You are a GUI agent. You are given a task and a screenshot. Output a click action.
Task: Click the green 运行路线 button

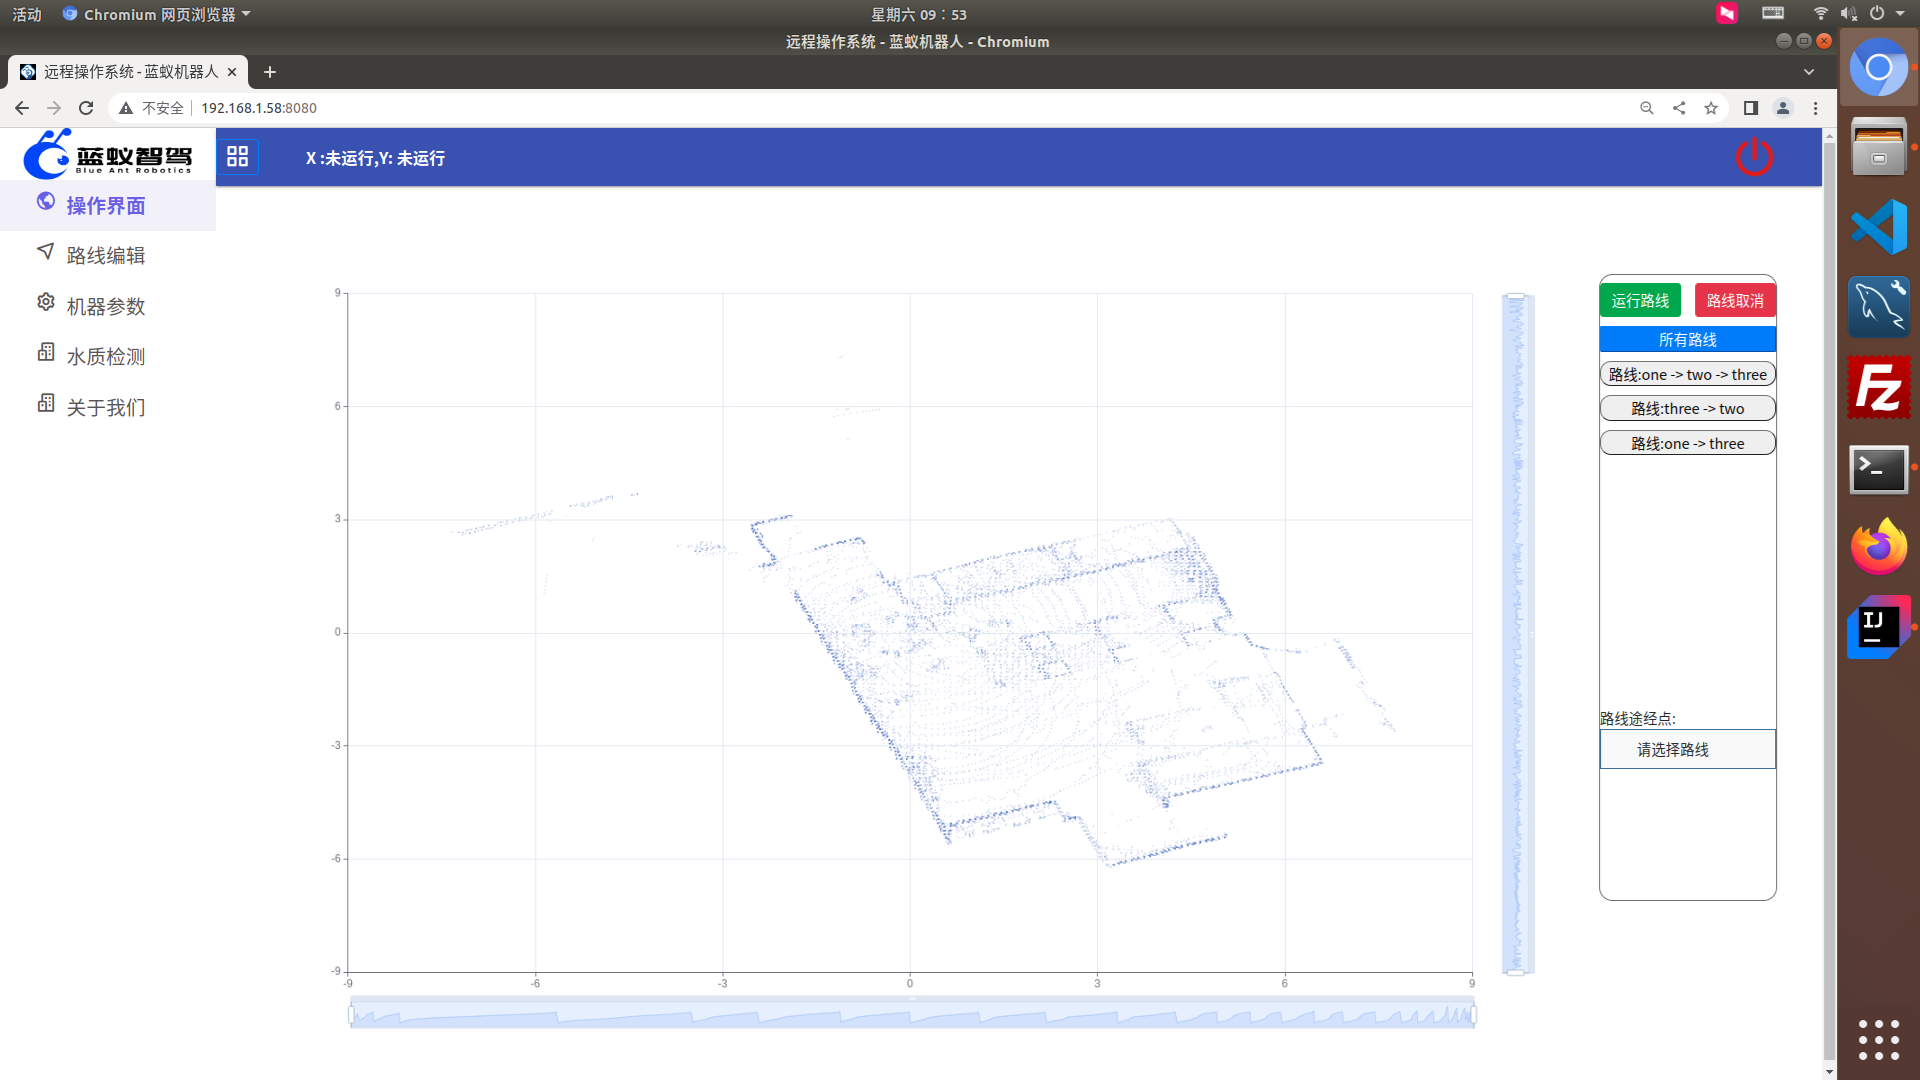1640,301
